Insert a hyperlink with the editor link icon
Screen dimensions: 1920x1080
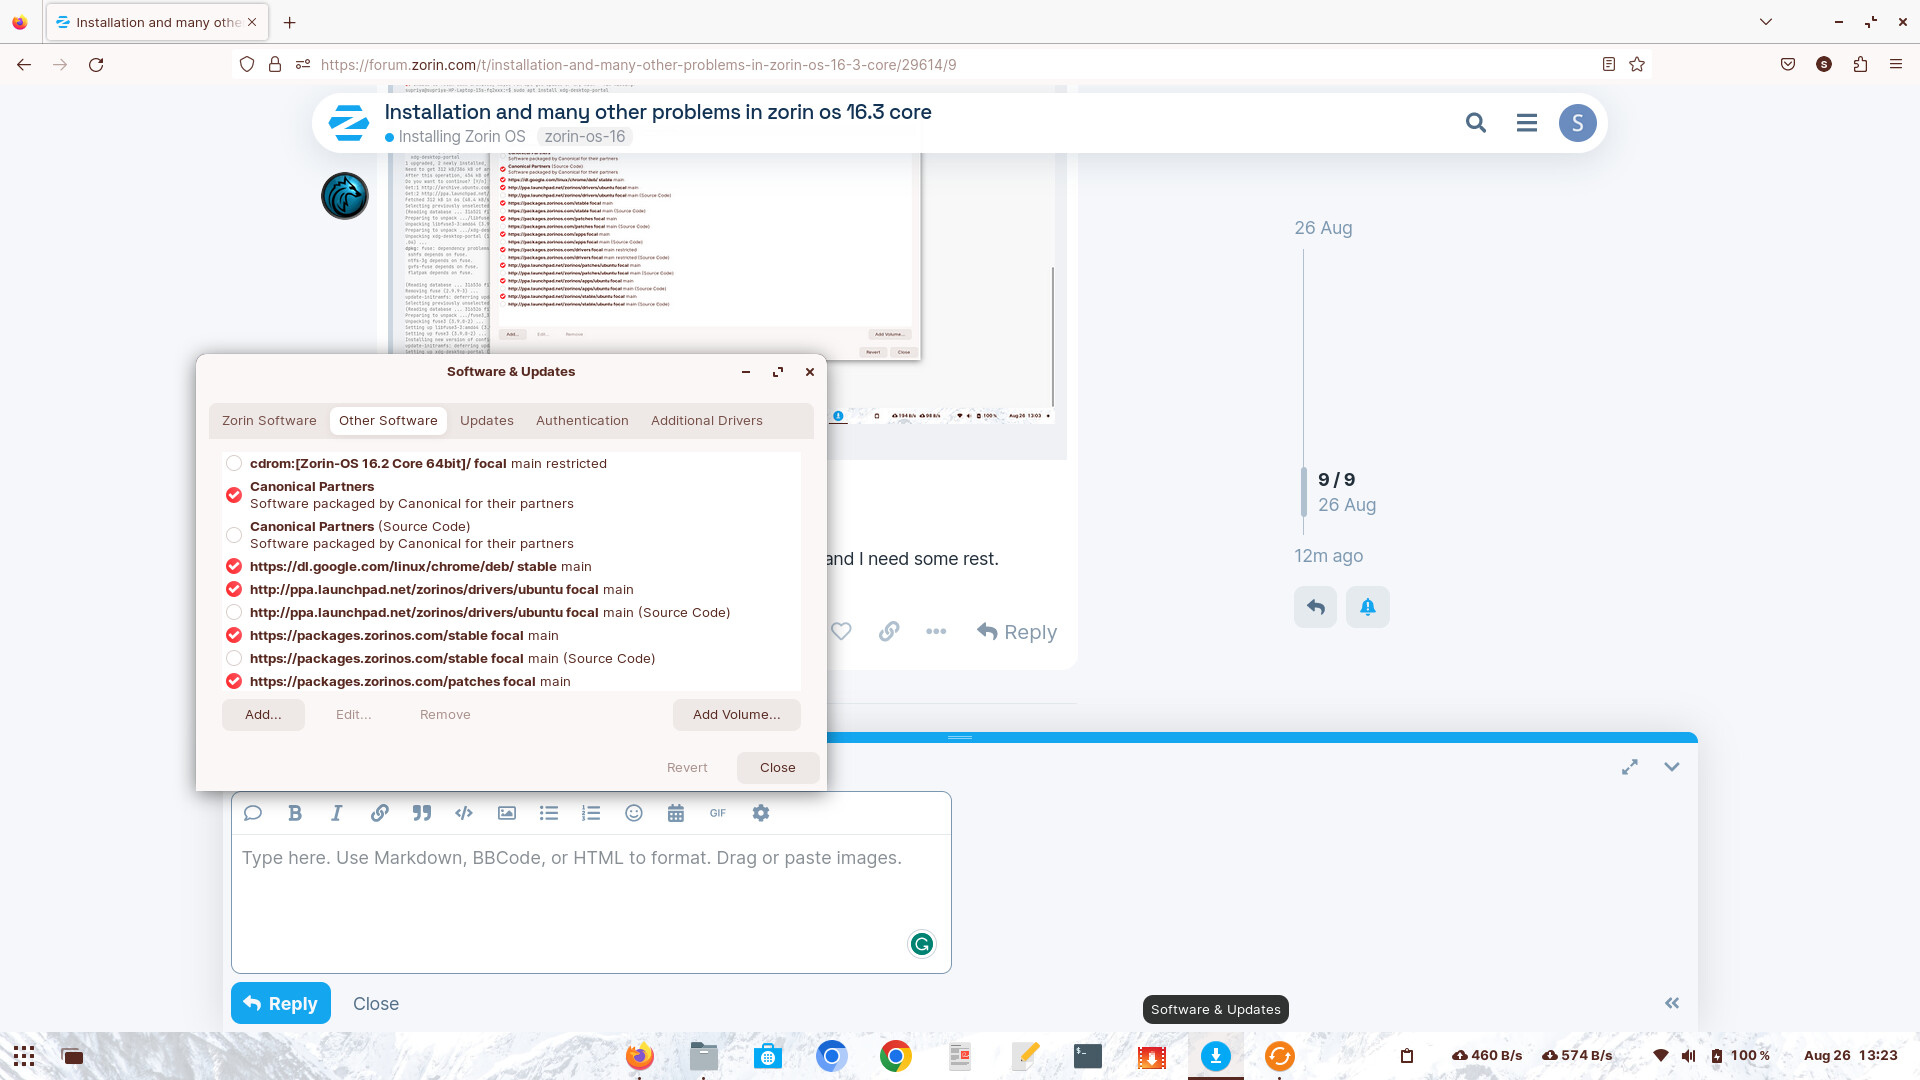(379, 813)
